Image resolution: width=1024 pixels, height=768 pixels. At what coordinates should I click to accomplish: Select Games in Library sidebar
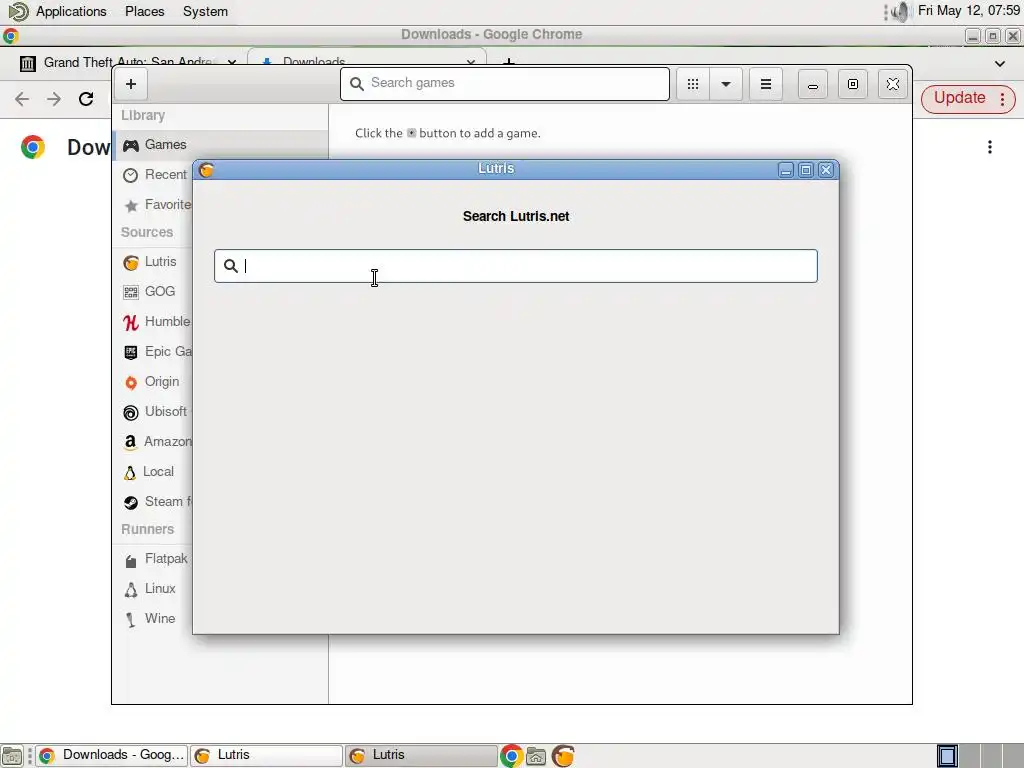click(221, 145)
